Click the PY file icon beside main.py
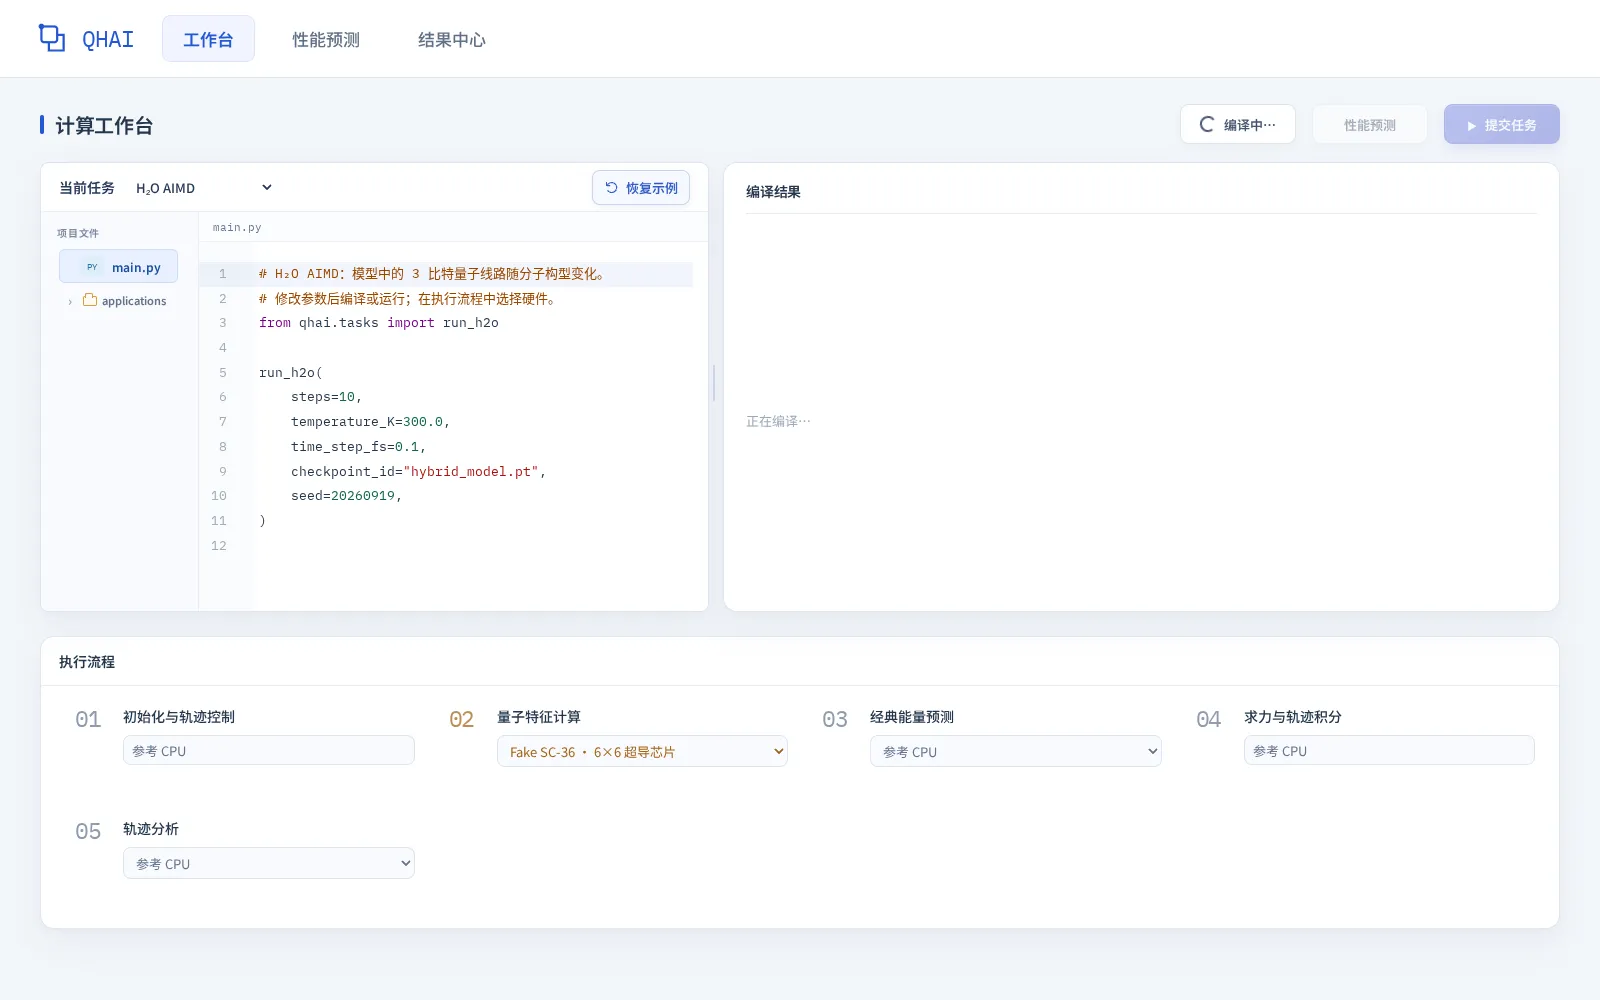The height and width of the screenshot is (1000, 1600). (92, 267)
